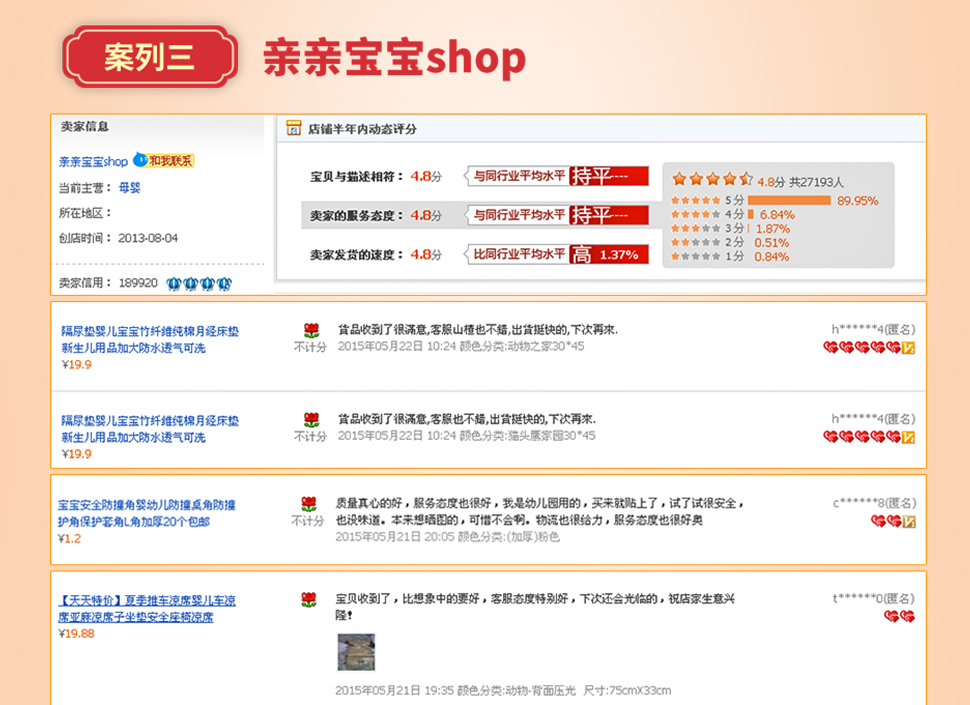Click gold badge icon next to c******8 hearts
The height and width of the screenshot is (705, 970).
(909, 522)
